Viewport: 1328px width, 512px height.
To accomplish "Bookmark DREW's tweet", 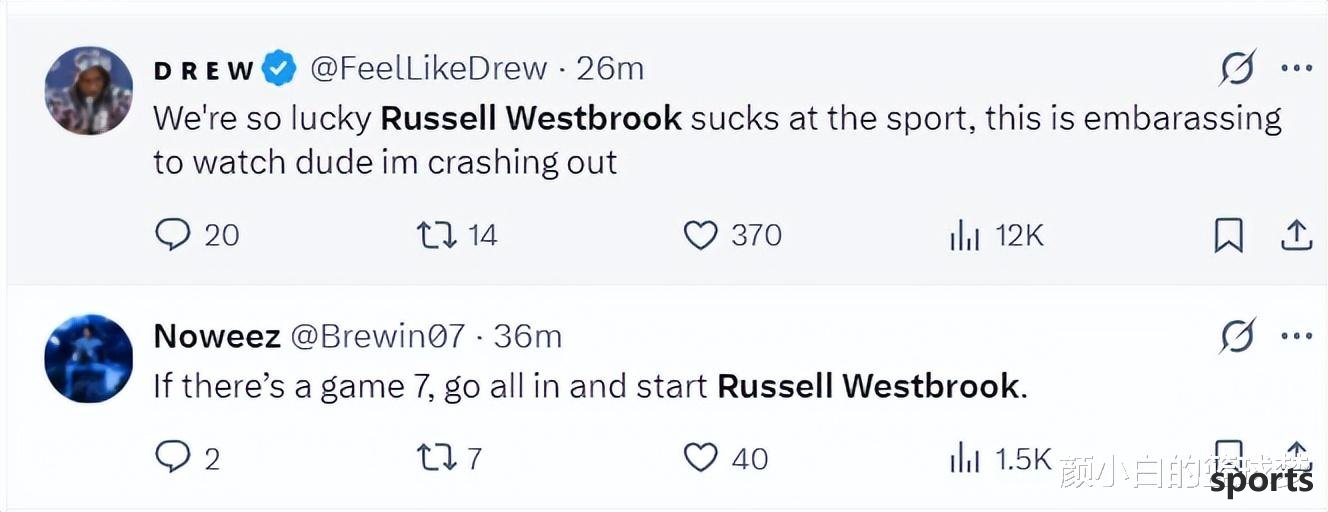I will [1228, 236].
